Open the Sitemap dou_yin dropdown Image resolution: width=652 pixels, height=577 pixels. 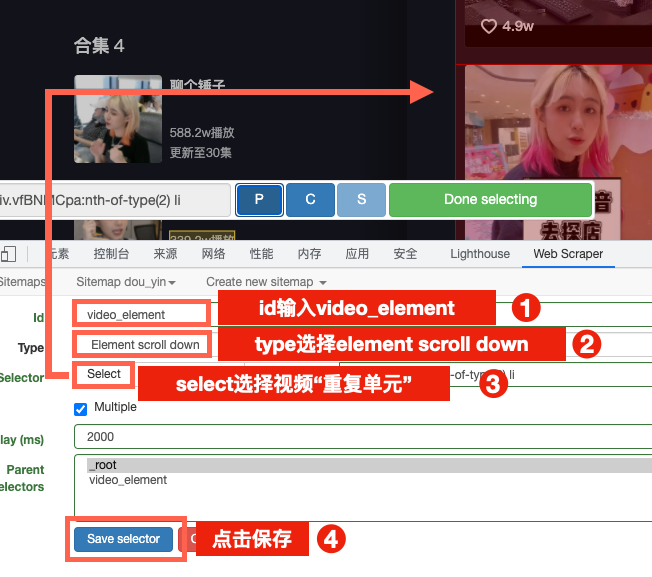pyautogui.click(x=126, y=282)
